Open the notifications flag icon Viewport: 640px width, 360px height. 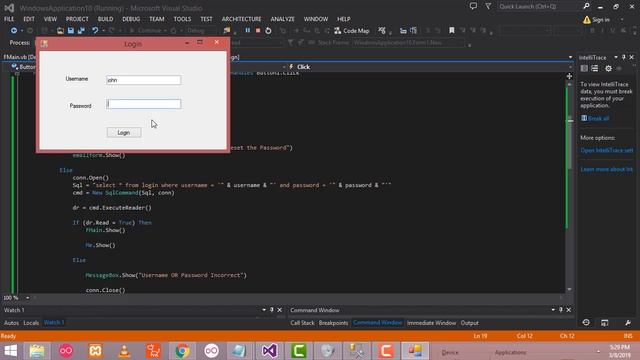tap(488, 6)
